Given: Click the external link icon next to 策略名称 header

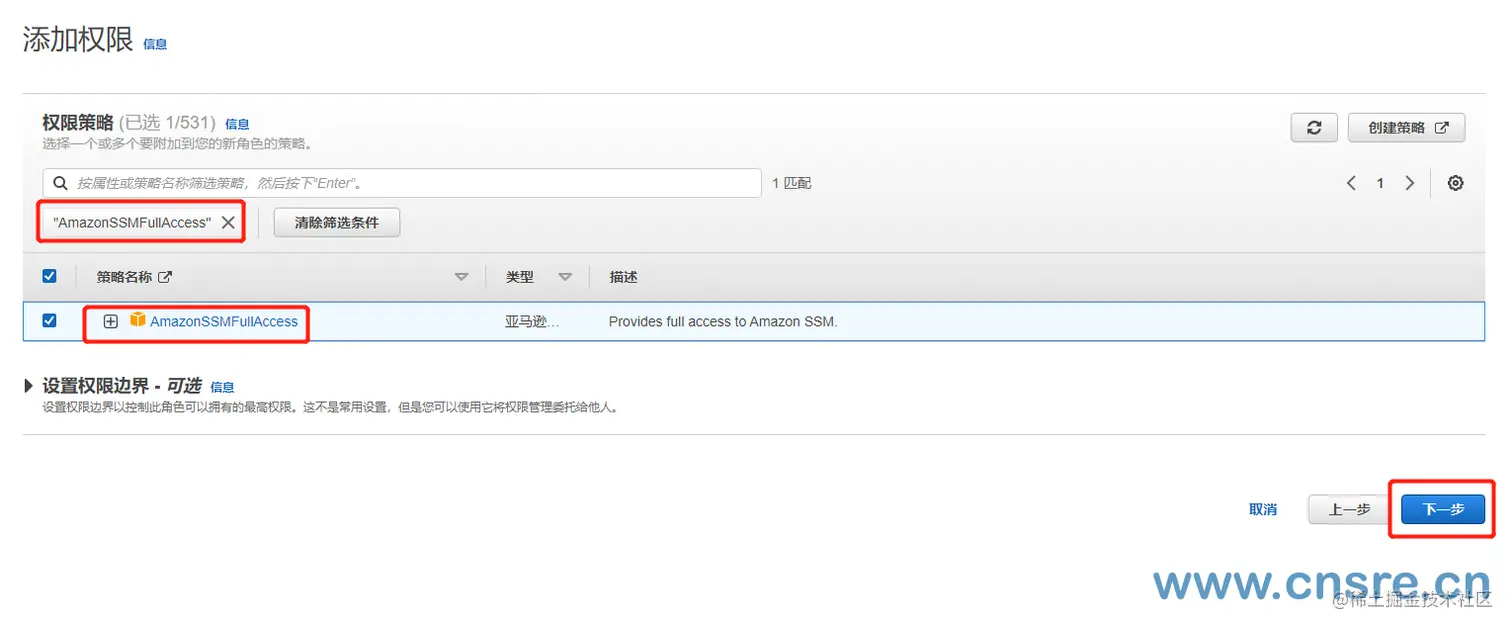Looking at the screenshot, I should tap(163, 277).
